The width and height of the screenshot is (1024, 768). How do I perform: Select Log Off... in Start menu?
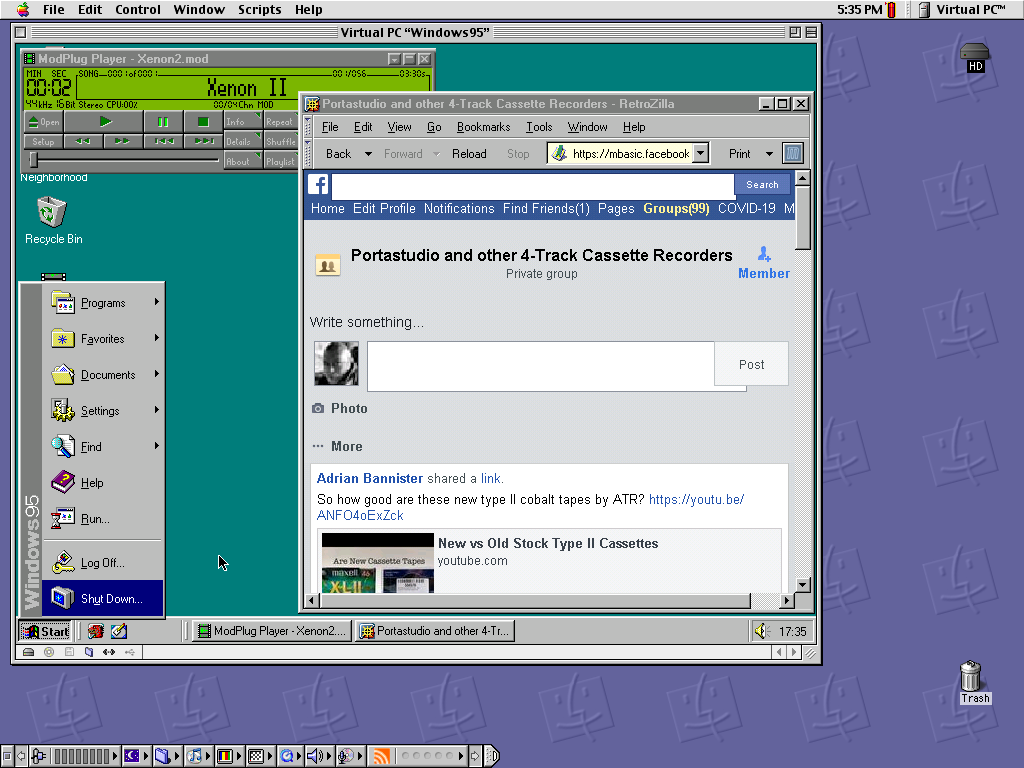click(x=103, y=562)
